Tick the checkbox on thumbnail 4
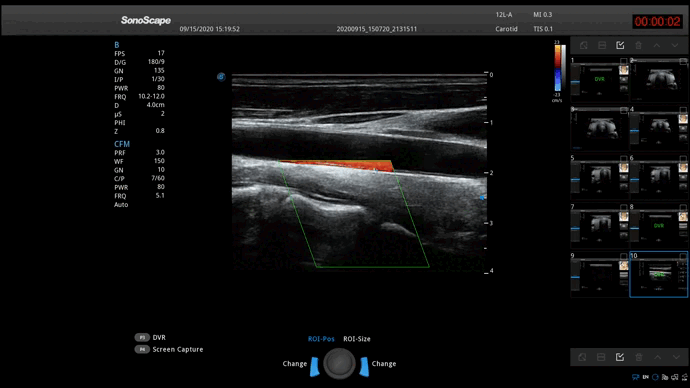The image size is (690, 388). click(683, 110)
